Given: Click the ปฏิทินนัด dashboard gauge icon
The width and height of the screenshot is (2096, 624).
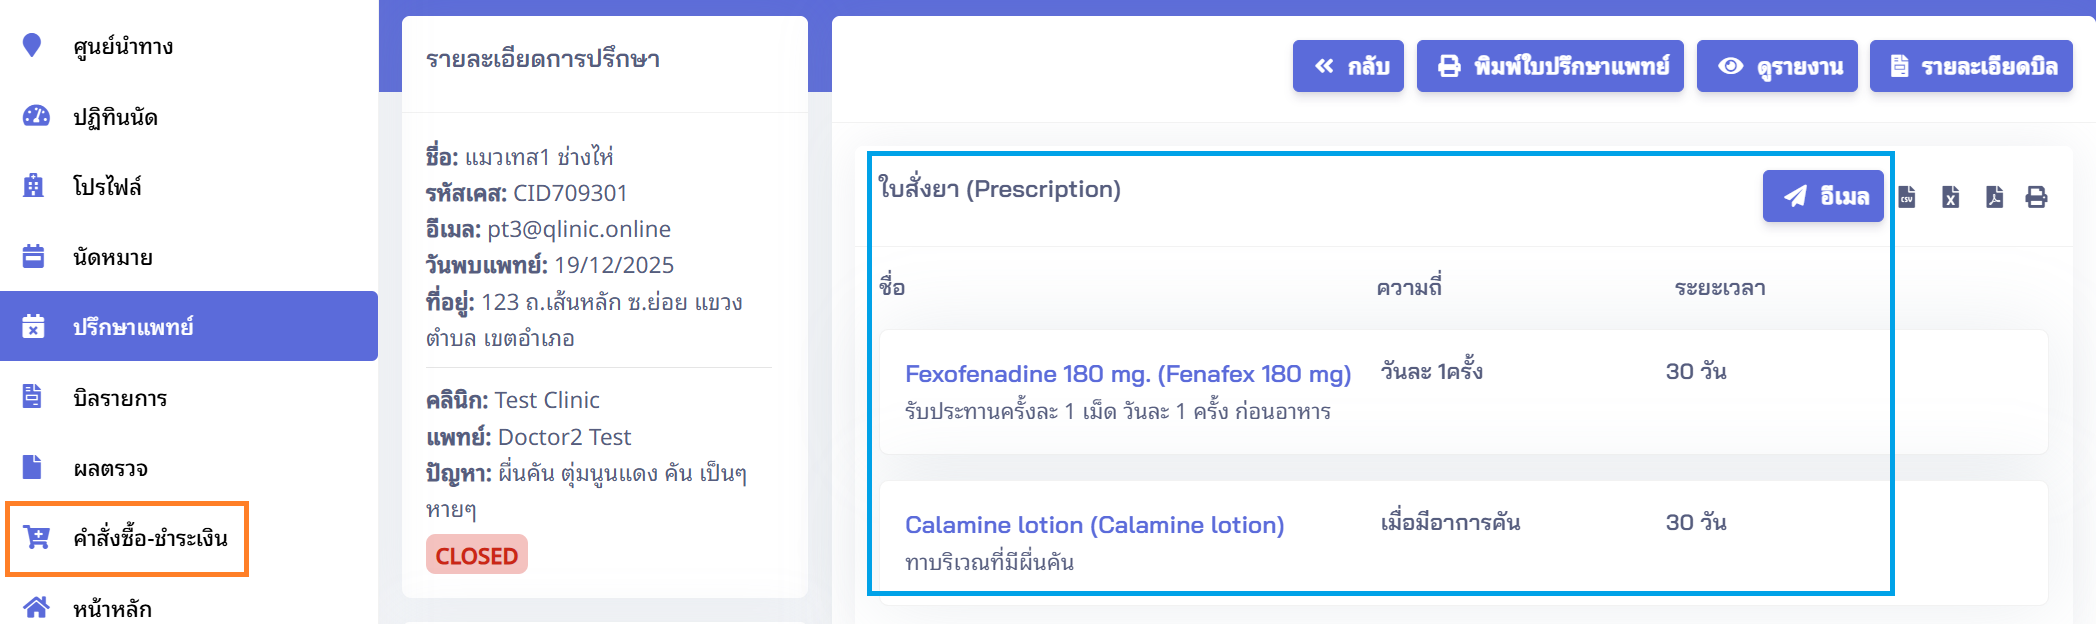Looking at the screenshot, I should click(x=35, y=116).
